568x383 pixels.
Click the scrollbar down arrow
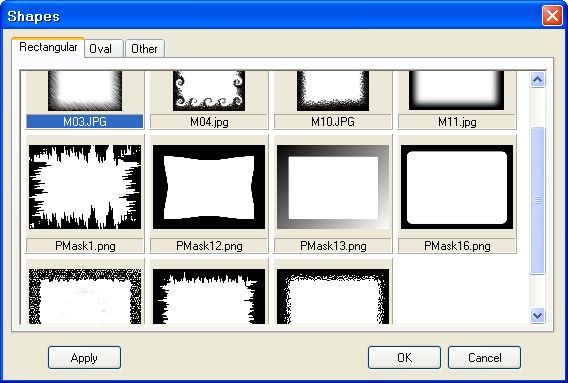click(x=538, y=315)
